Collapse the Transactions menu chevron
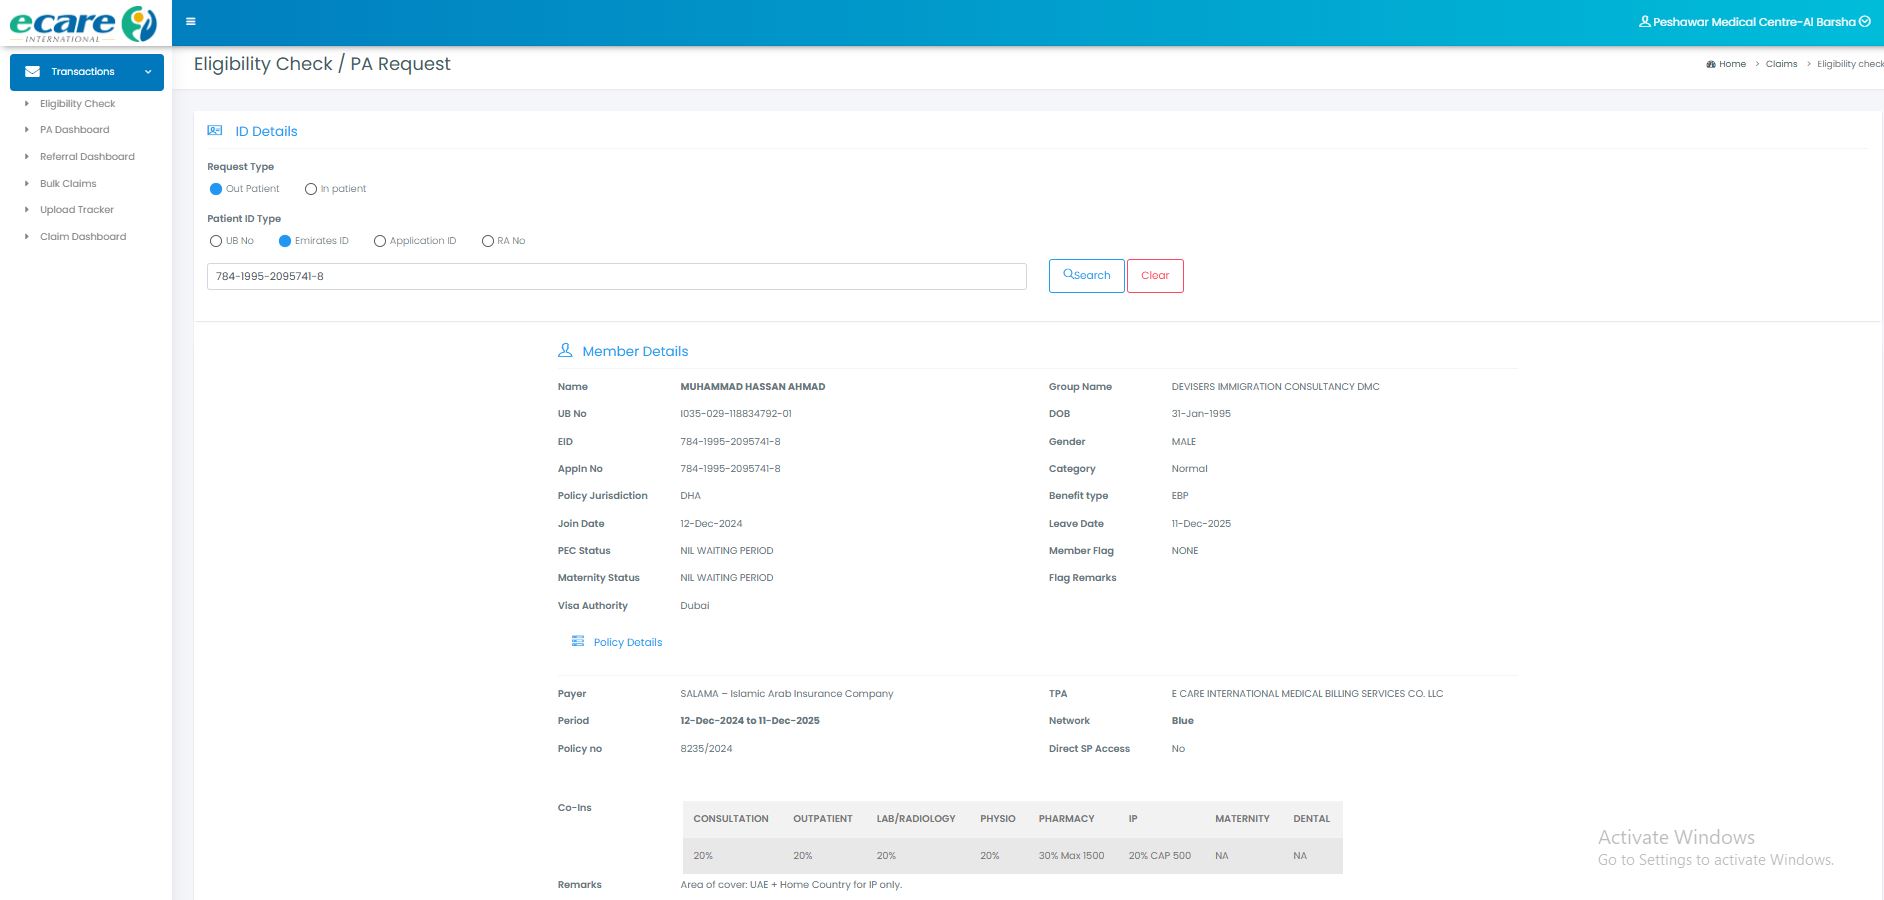This screenshot has height=900, width=1884. pyautogui.click(x=148, y=72)
